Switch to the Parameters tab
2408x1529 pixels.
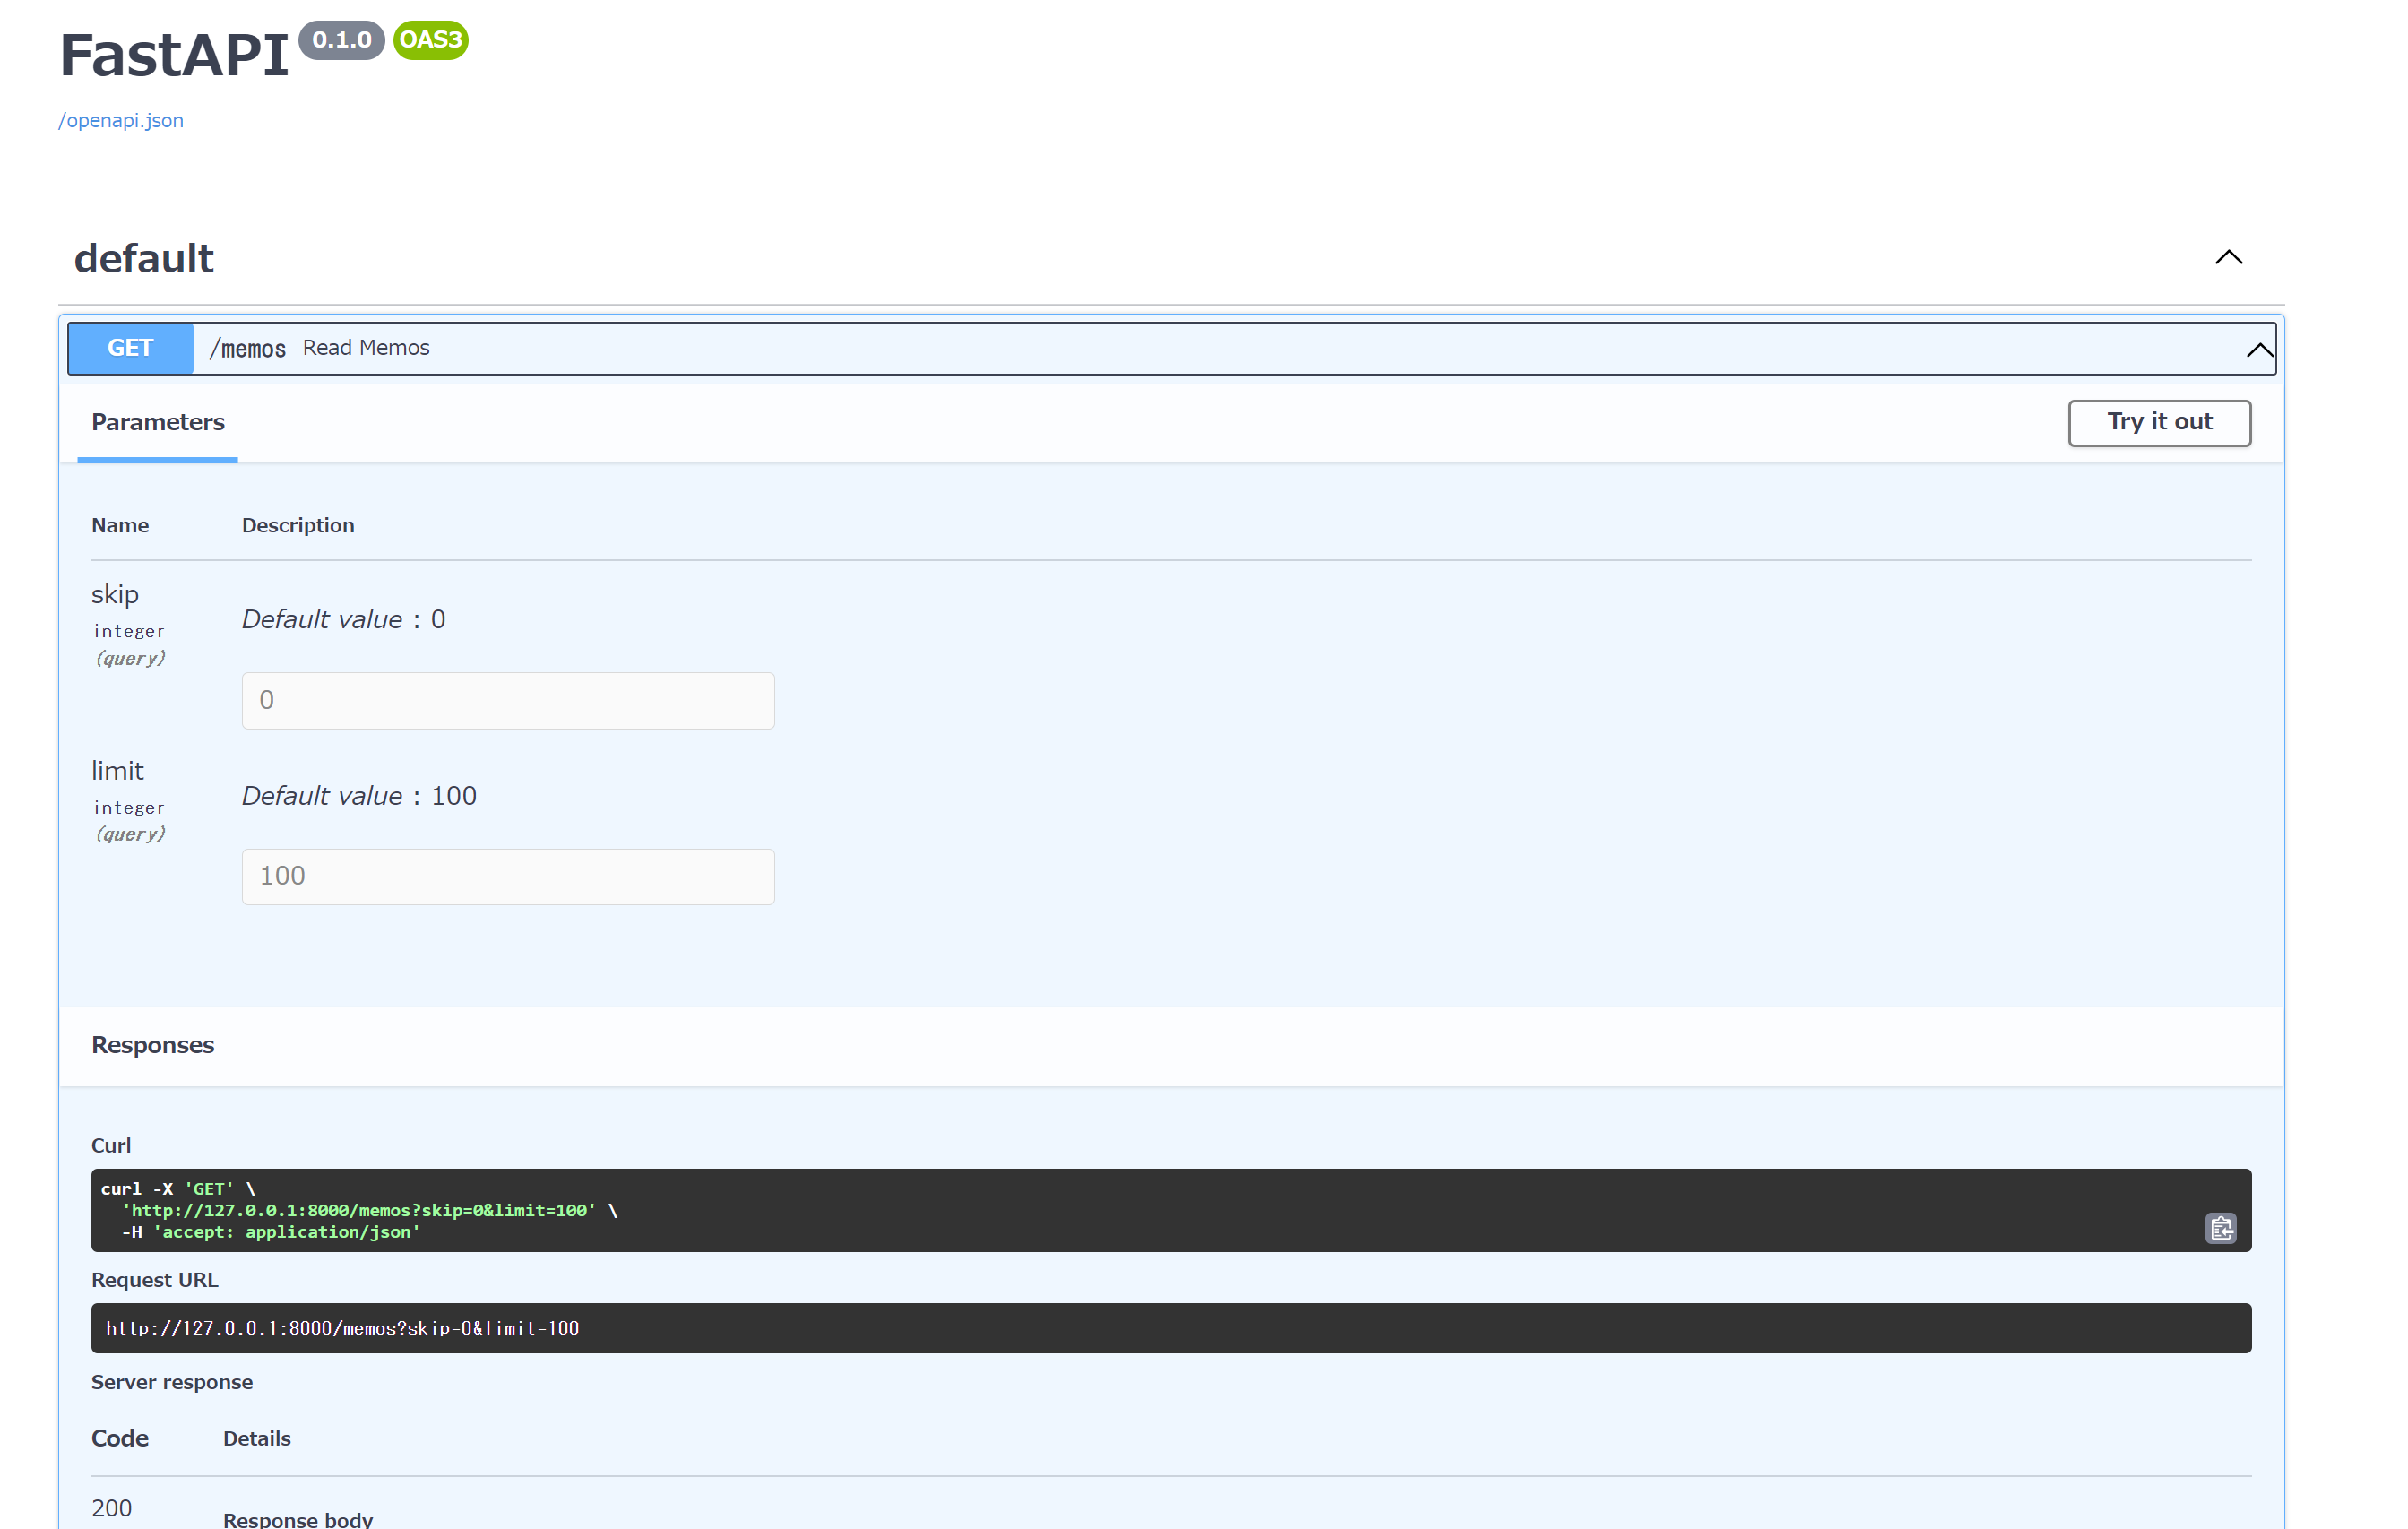pyautogui.click(x=157, y=422)
